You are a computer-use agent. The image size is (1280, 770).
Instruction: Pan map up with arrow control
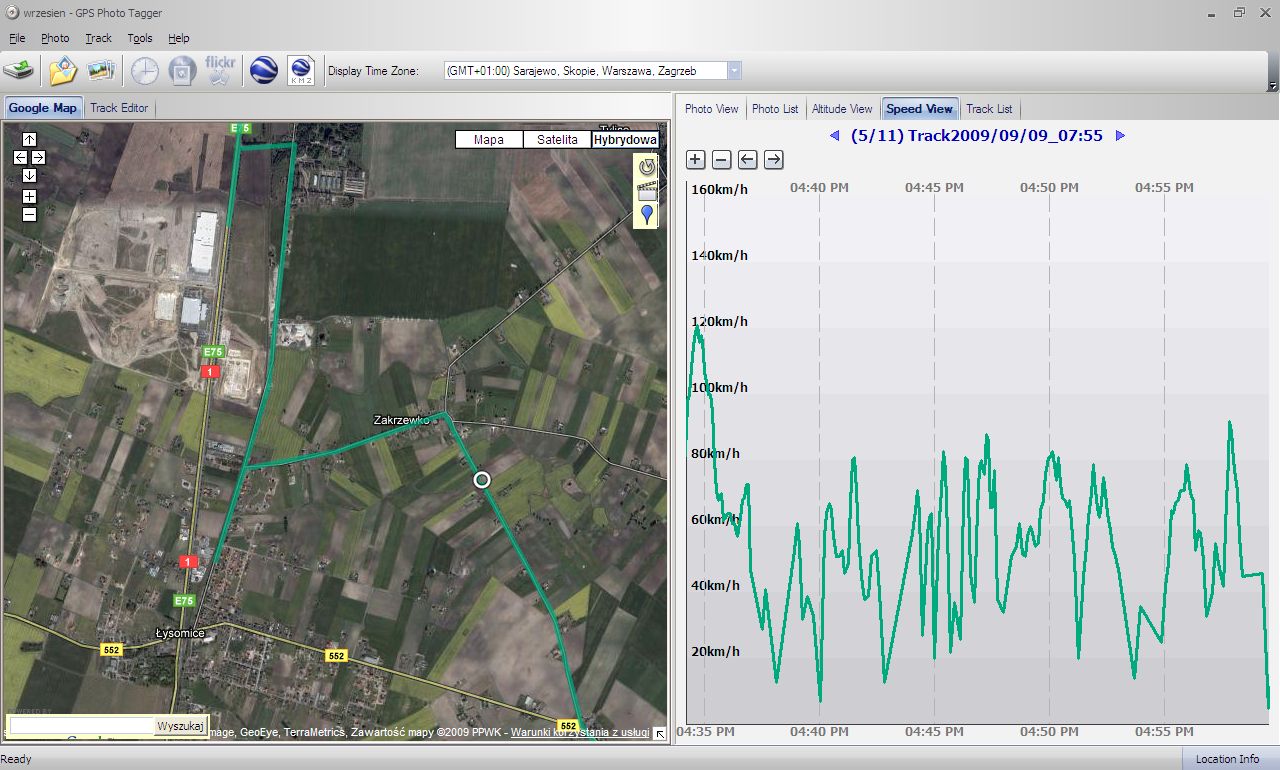(x=29, y=140)
